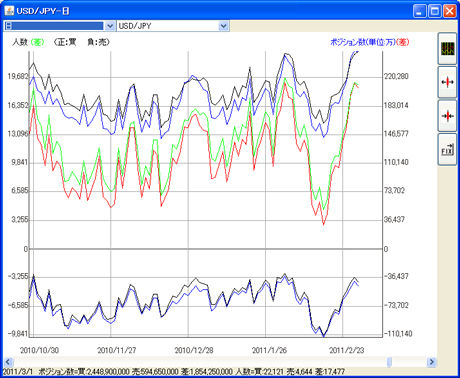Click the 220,280 right axis value

click(396, 76)
